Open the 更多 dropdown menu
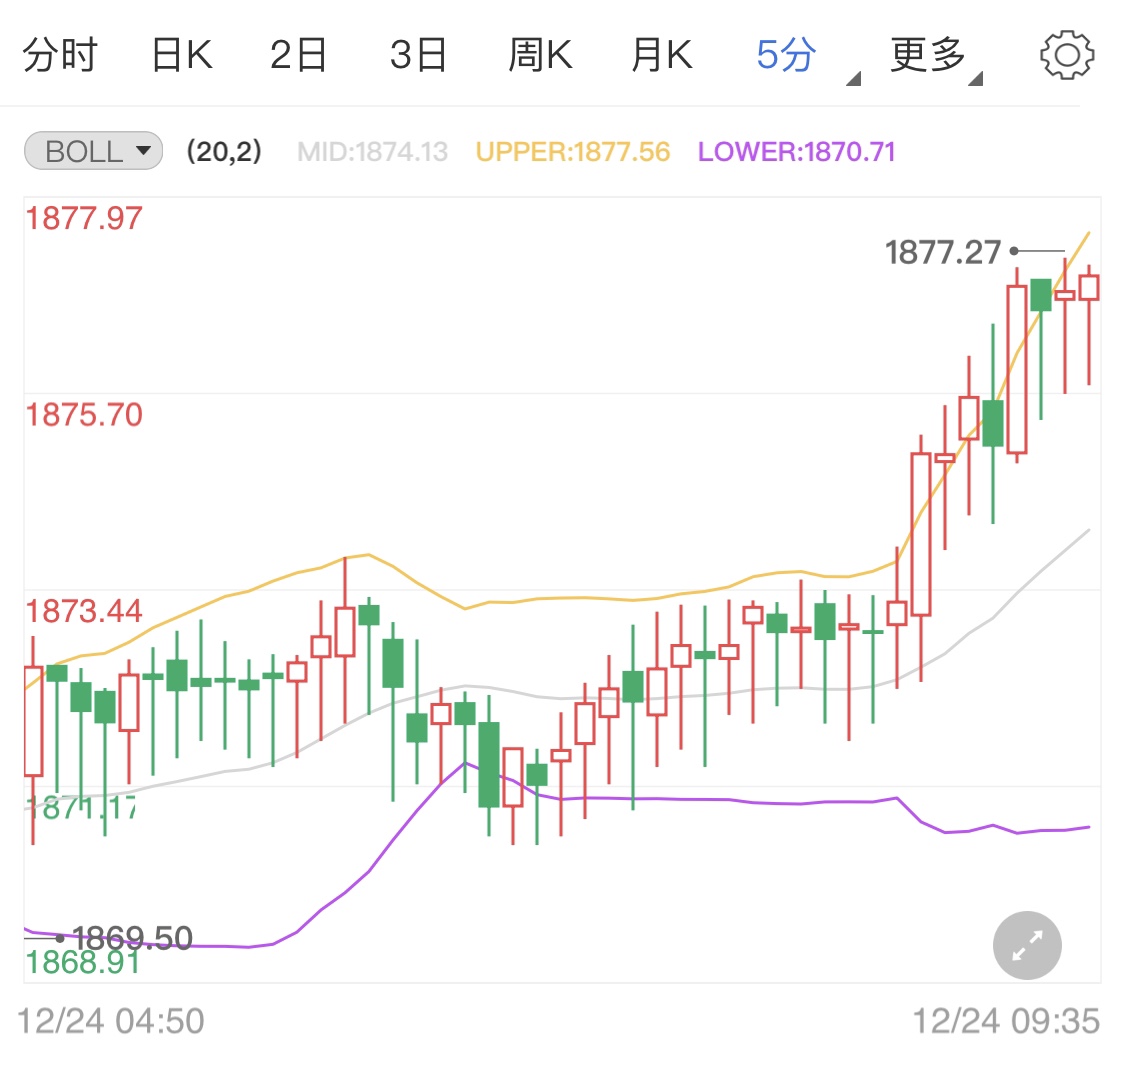 point(930,55)
